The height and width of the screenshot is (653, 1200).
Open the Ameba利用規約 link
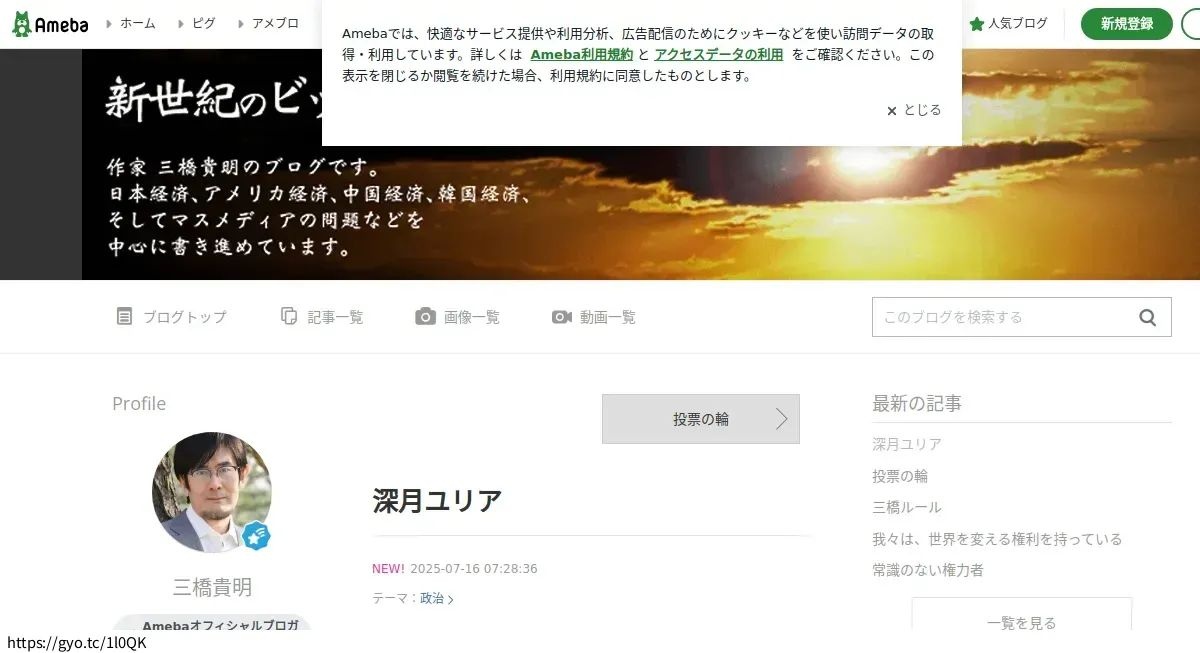[582, 55]
